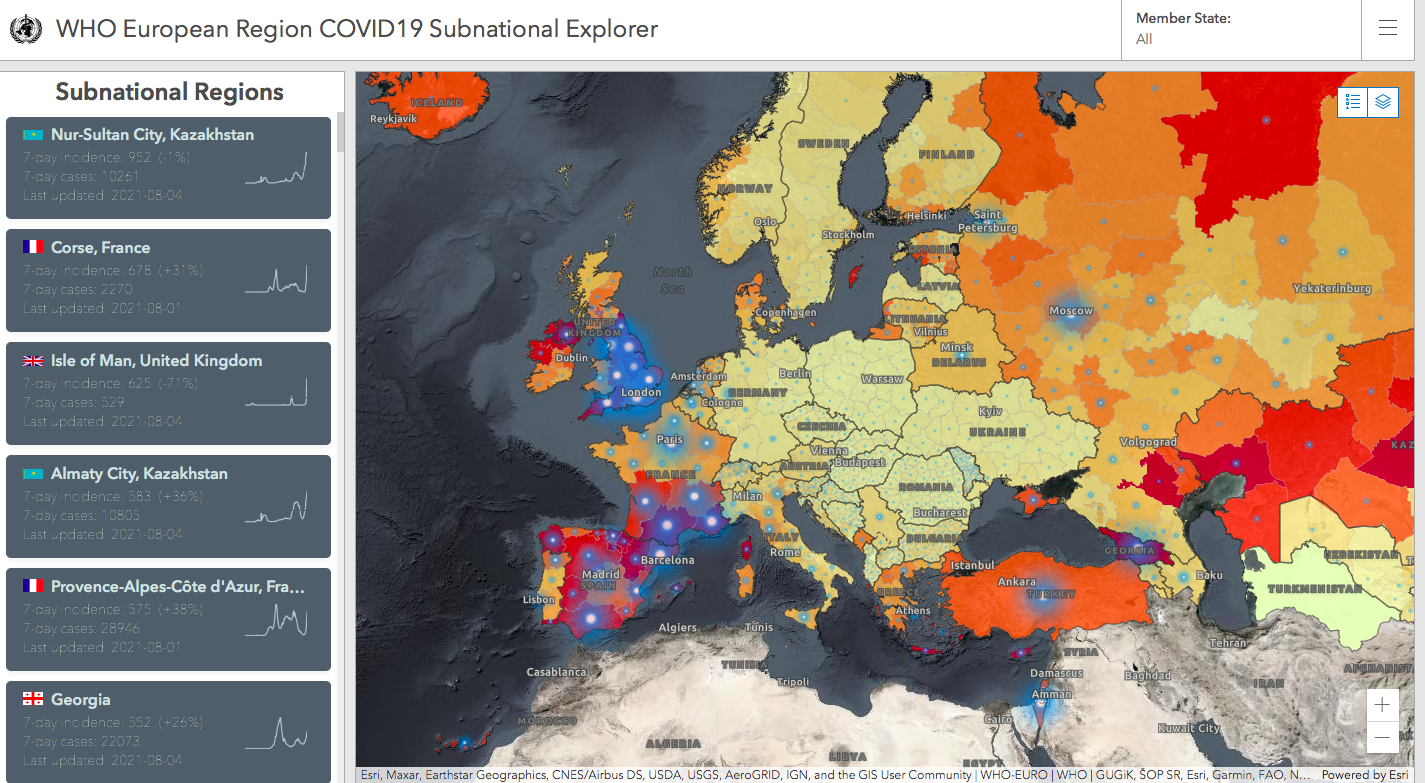This screenshot has width=1425, height=783.
Task: Select the Isle of Man region card
Action: pos(168,394)
